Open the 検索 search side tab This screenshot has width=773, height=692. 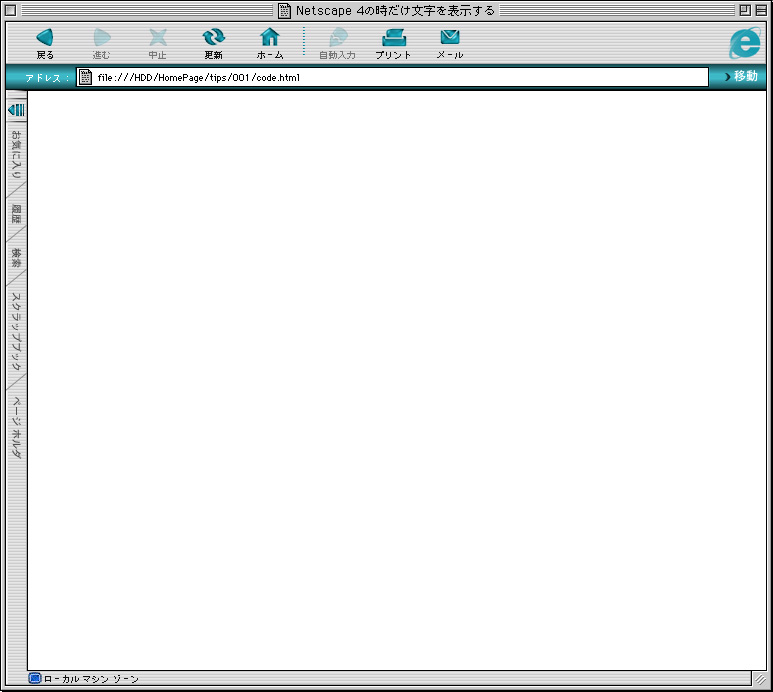coord(16,258)
